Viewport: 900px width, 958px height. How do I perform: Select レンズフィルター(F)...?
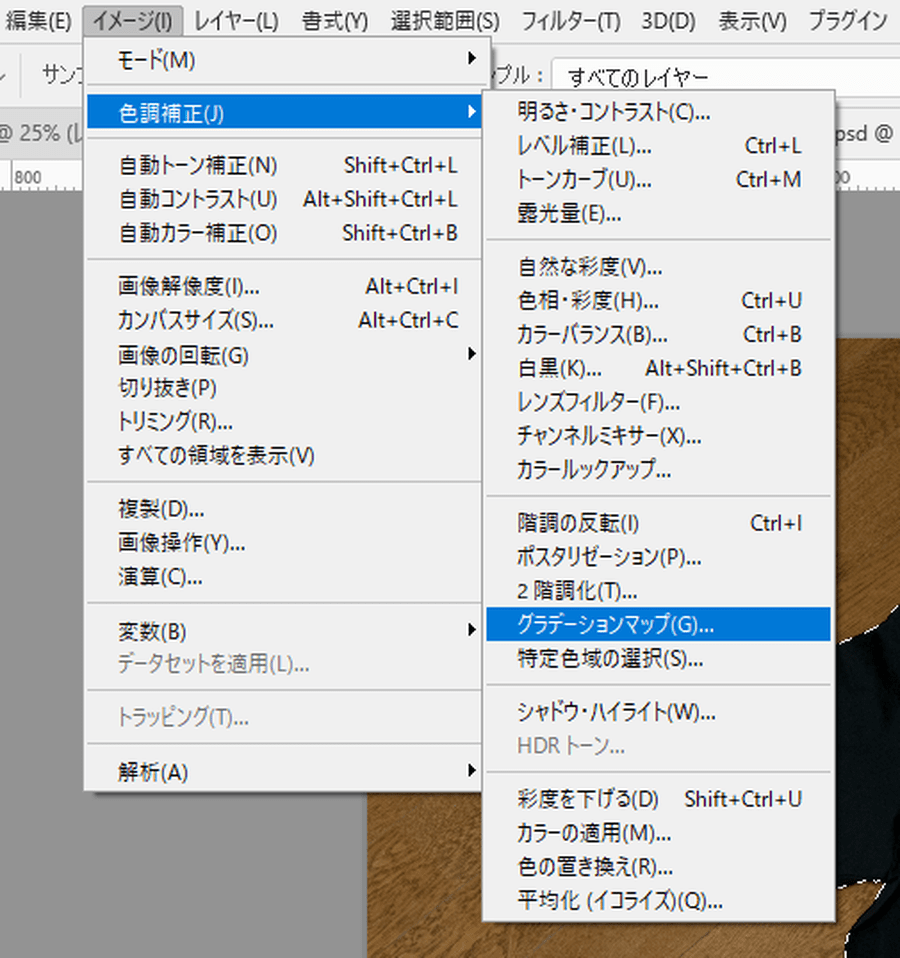click(x=658, y=402)
